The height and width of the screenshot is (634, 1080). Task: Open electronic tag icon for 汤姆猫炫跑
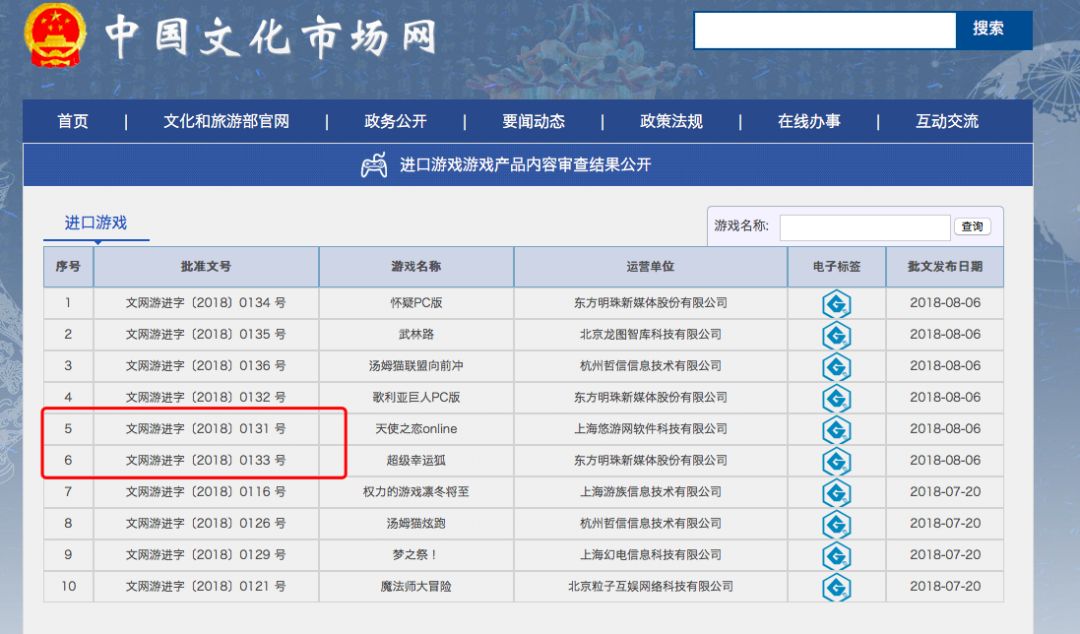[836, 524]
